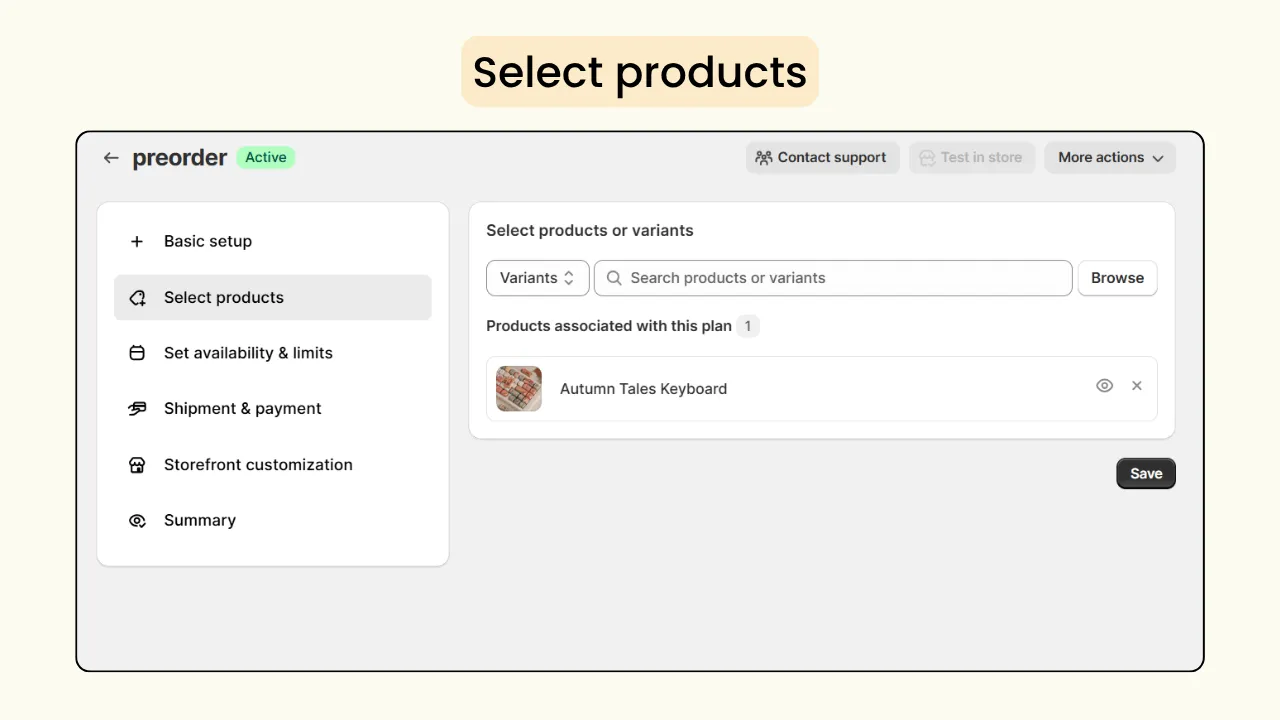Click the Browse button

[1117, 278]
